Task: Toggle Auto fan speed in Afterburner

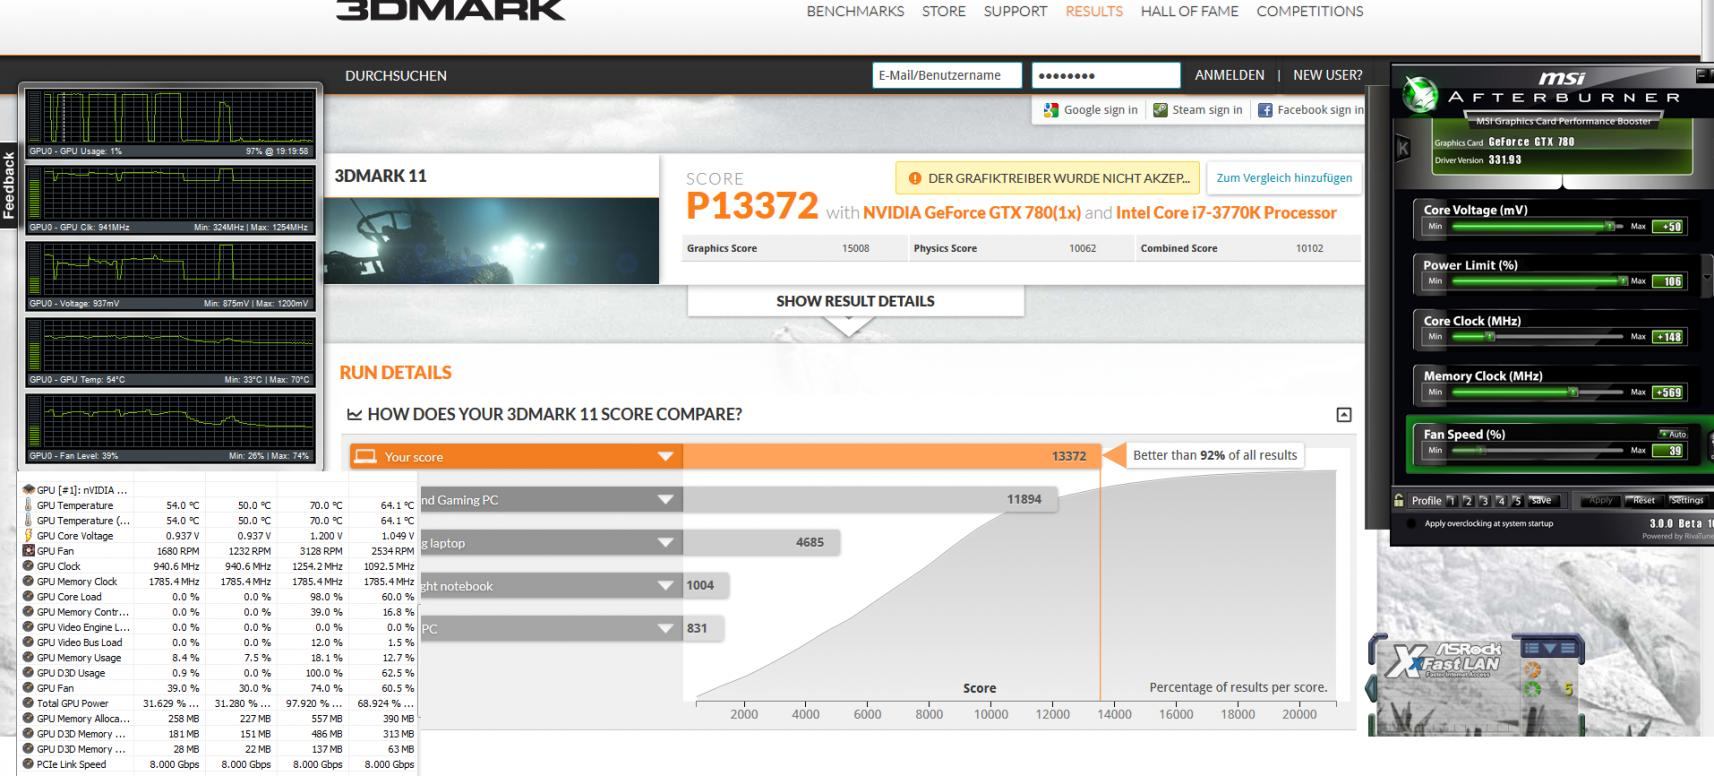Action: coord(1673,434)
